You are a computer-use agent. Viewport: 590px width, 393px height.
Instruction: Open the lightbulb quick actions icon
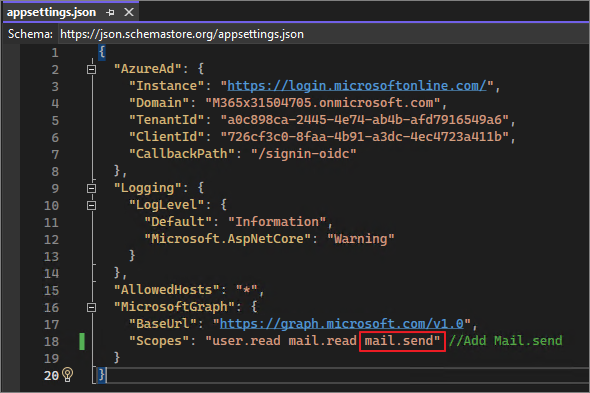click(68, 375)
